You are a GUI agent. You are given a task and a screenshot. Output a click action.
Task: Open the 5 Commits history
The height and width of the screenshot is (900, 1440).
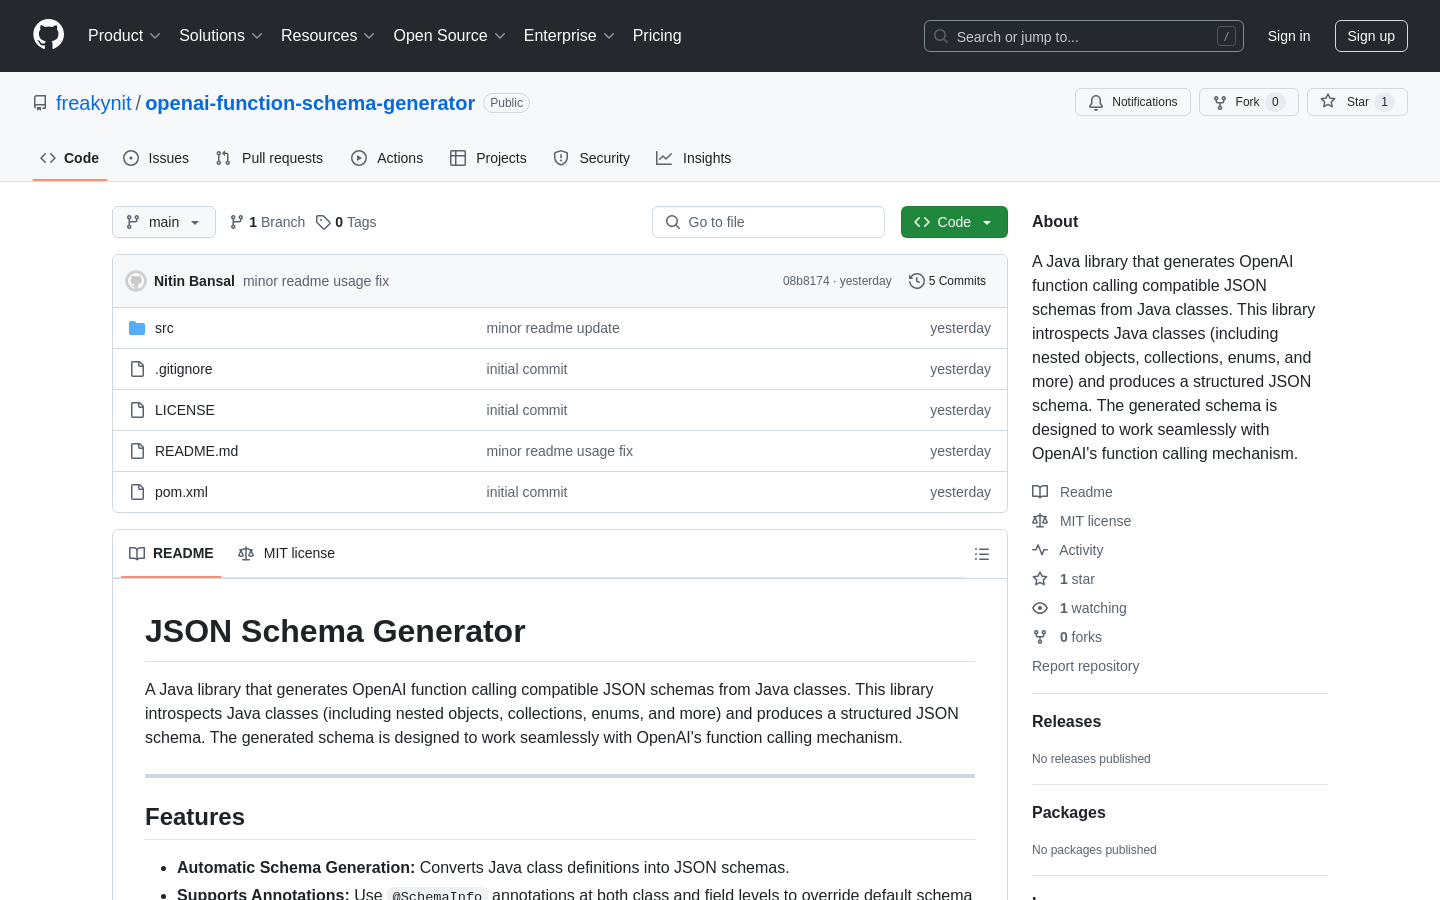[947, 281]
